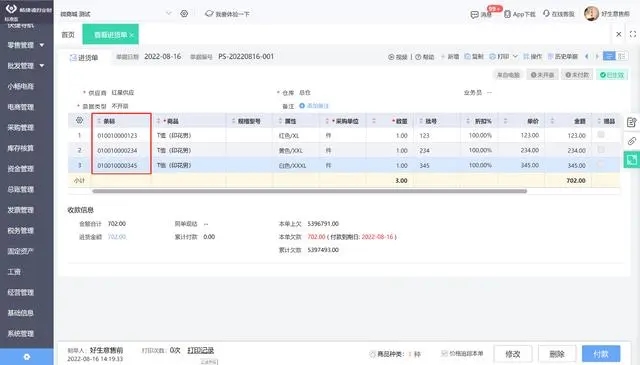Click the table column settings gear icon
Image resolution: width=640 pixels, height=365 pixels.
point(80,120)
